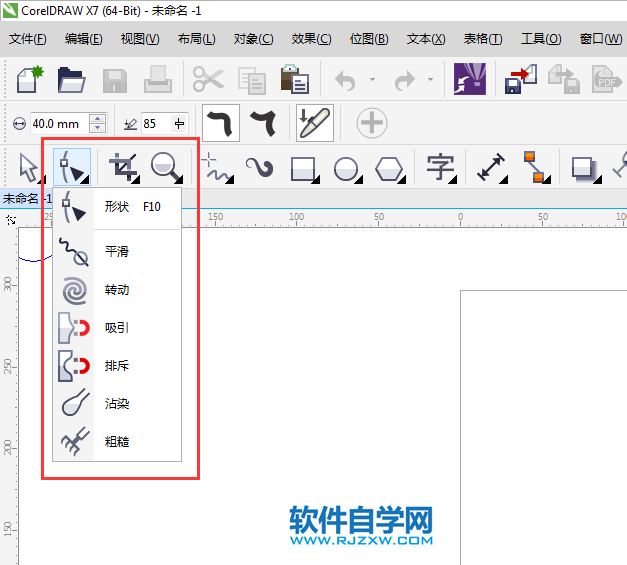The width and height of the screenshot is (627, 565).
Task: Click the round plus button on property bar
Action: (372, 123)
